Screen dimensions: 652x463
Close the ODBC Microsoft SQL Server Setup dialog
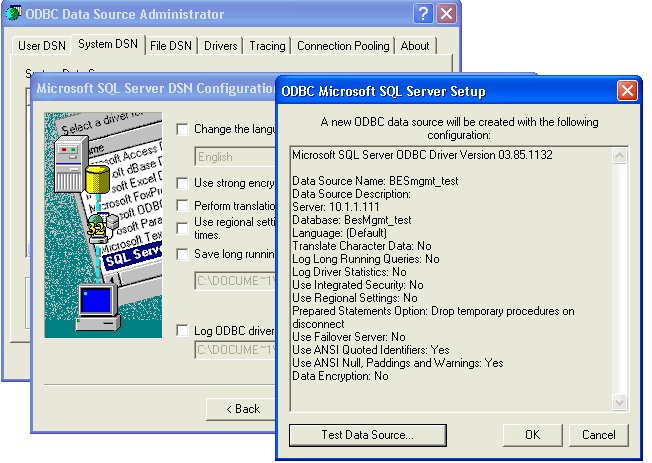click(x=627, y=91)
